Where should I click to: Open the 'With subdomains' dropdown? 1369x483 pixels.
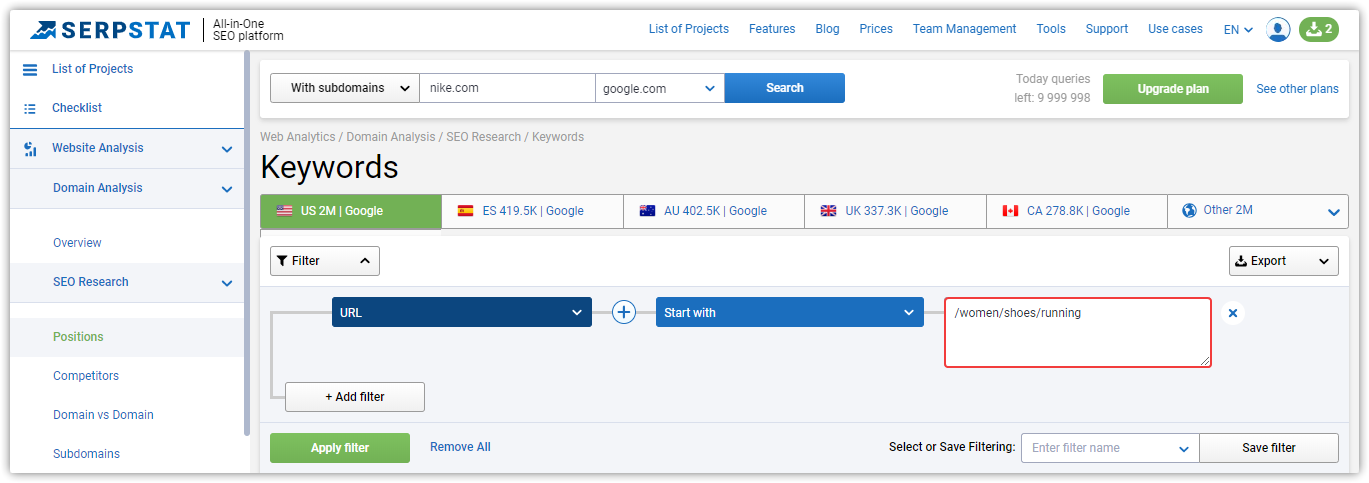pos(345,88)
